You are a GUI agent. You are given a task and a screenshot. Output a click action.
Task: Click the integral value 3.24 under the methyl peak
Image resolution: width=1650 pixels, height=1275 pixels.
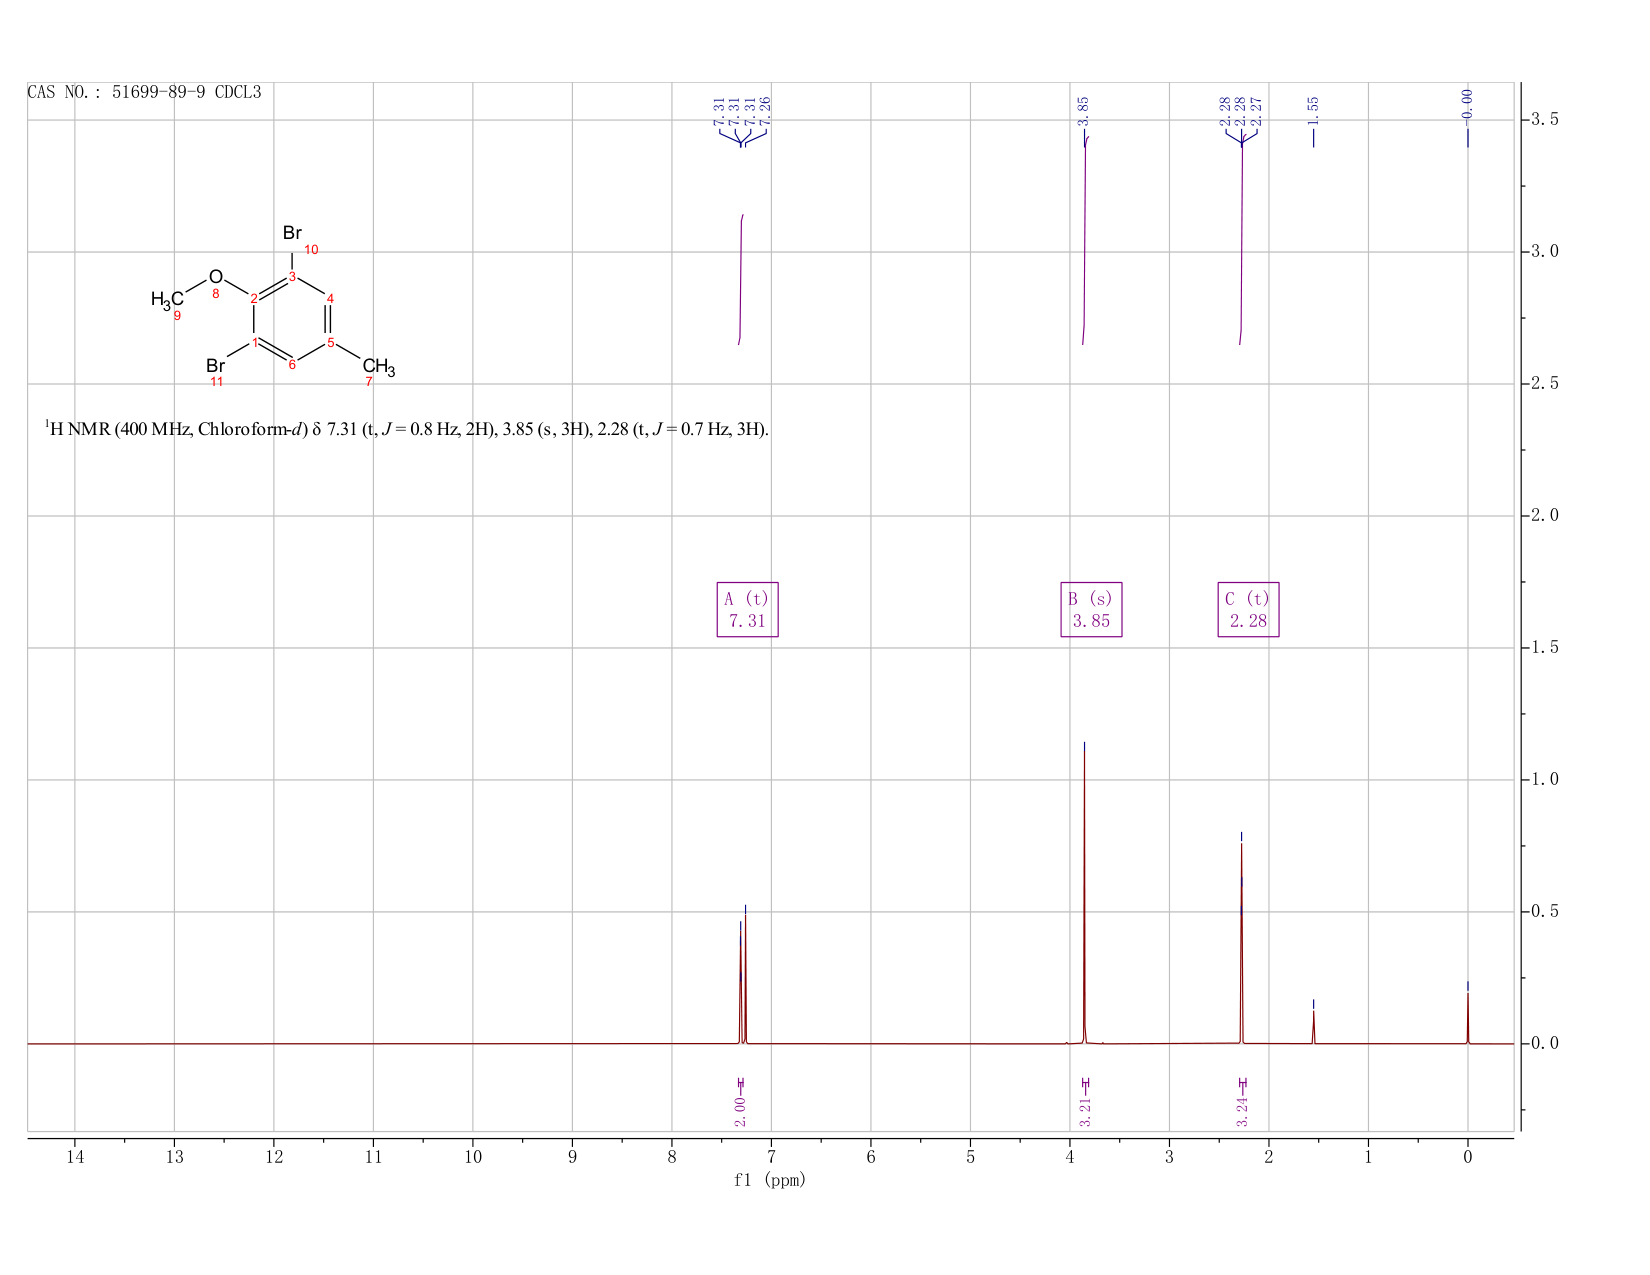coord(1242,1111)
